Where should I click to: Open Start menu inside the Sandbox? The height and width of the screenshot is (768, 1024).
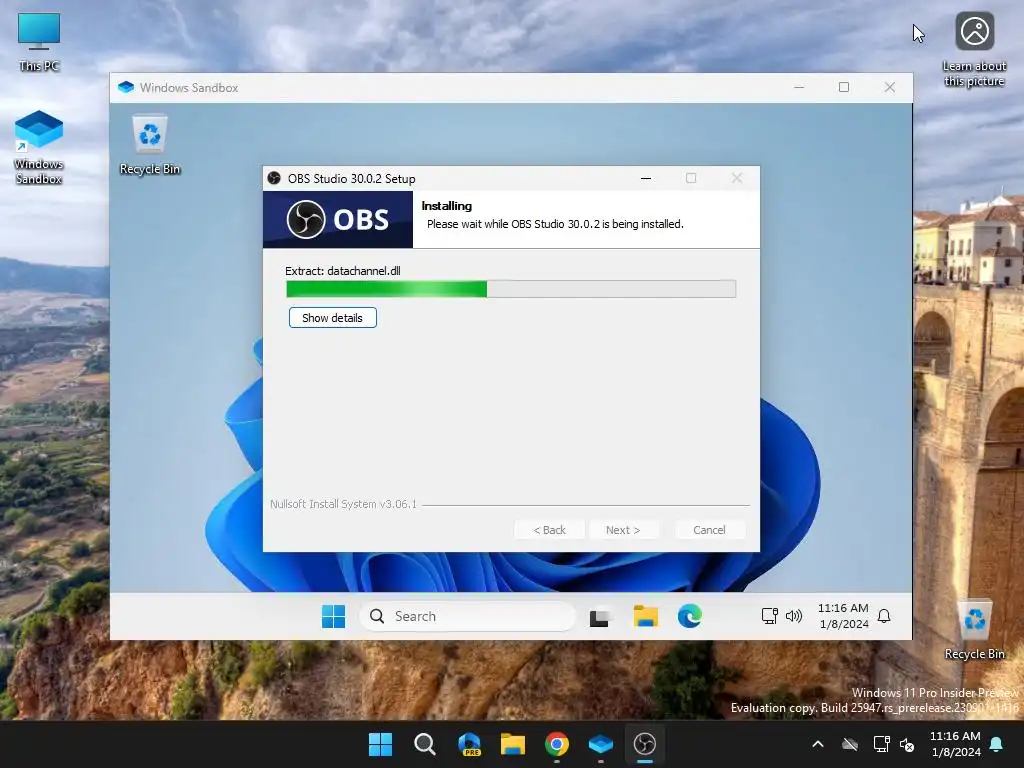pyautogui.click(x=334, y=616)
